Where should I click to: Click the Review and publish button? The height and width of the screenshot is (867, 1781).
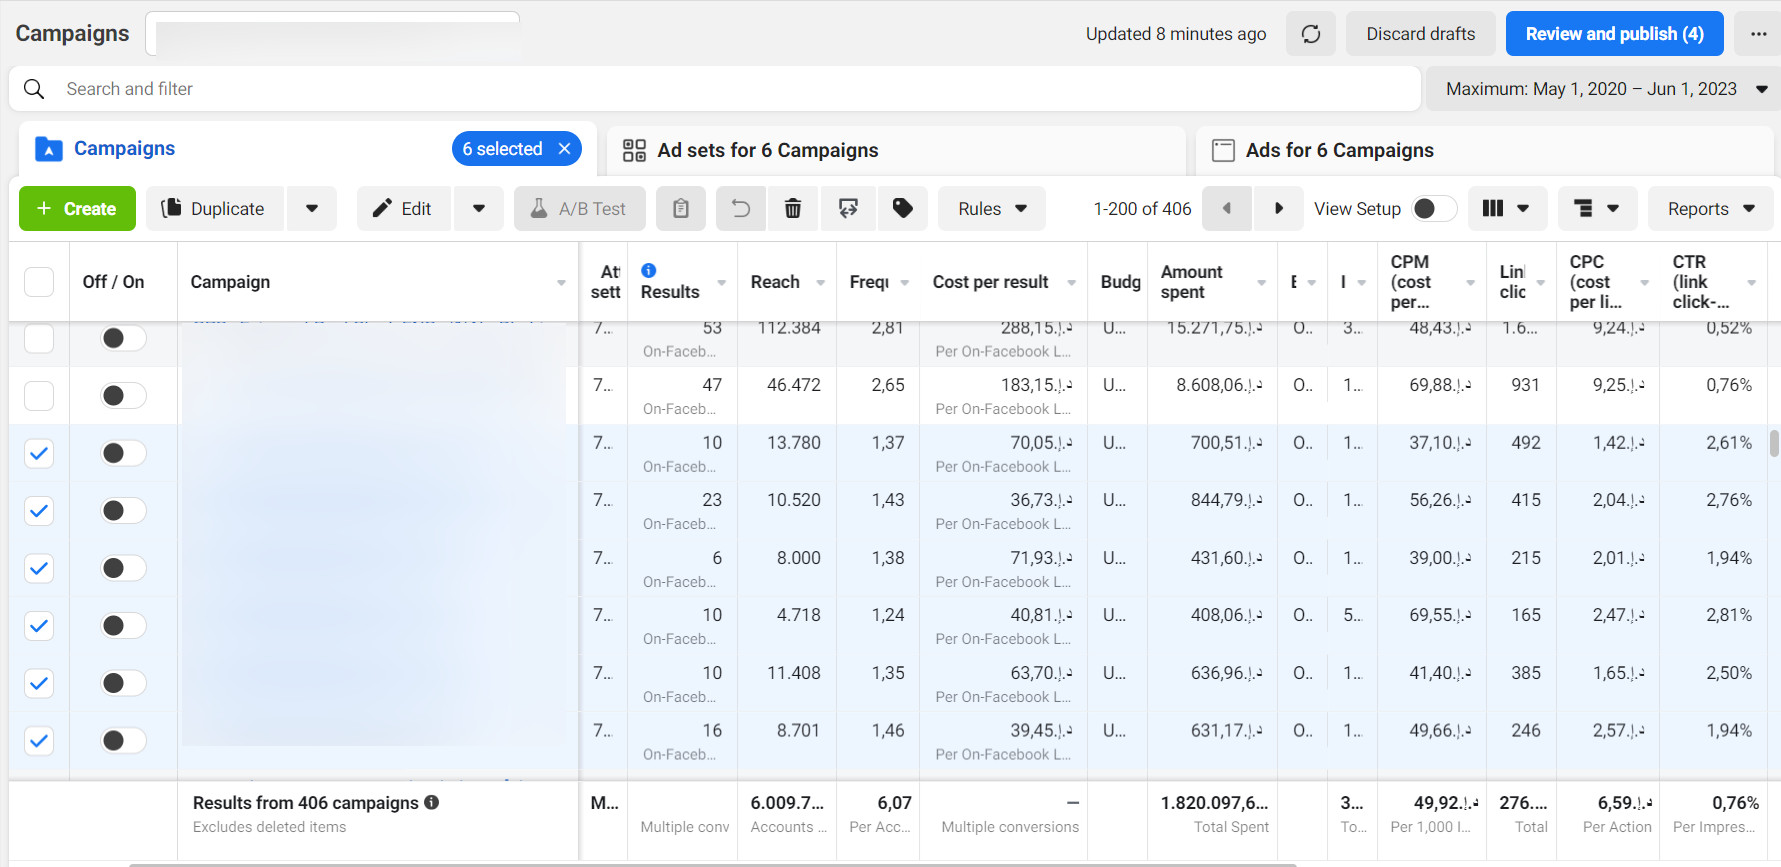(x=1614, y=34)
